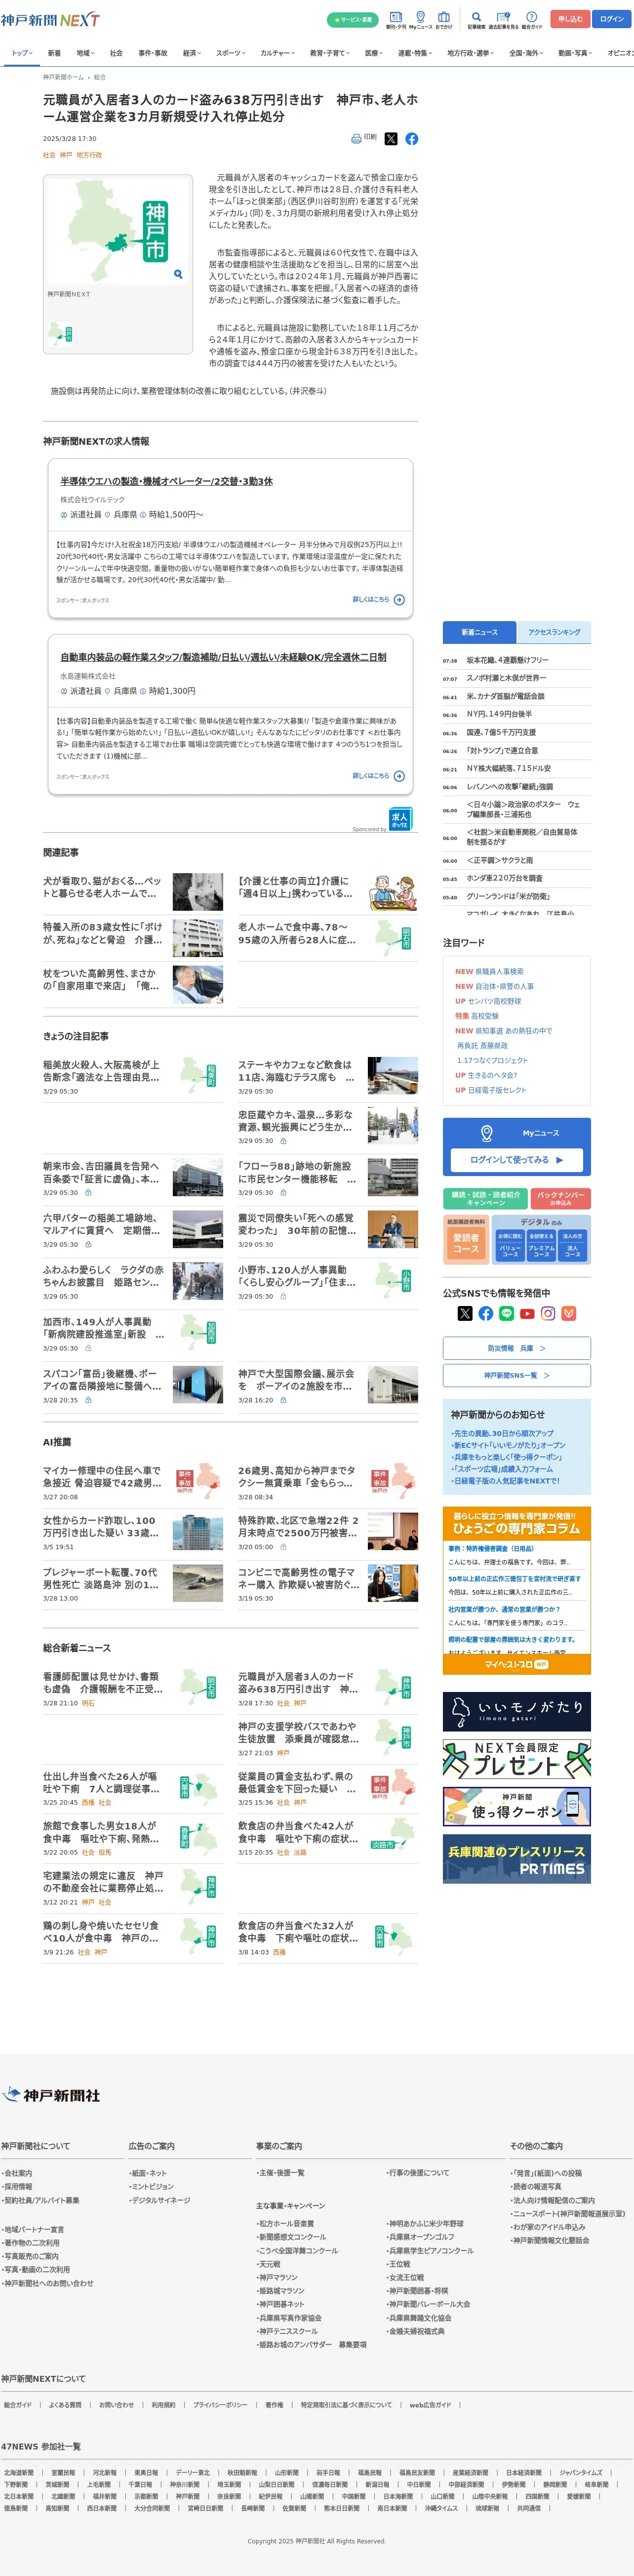This screenshot has height=2576, width=634.
Task: Open the 半導体ウエハ job listing title
Action: [166, 481]
